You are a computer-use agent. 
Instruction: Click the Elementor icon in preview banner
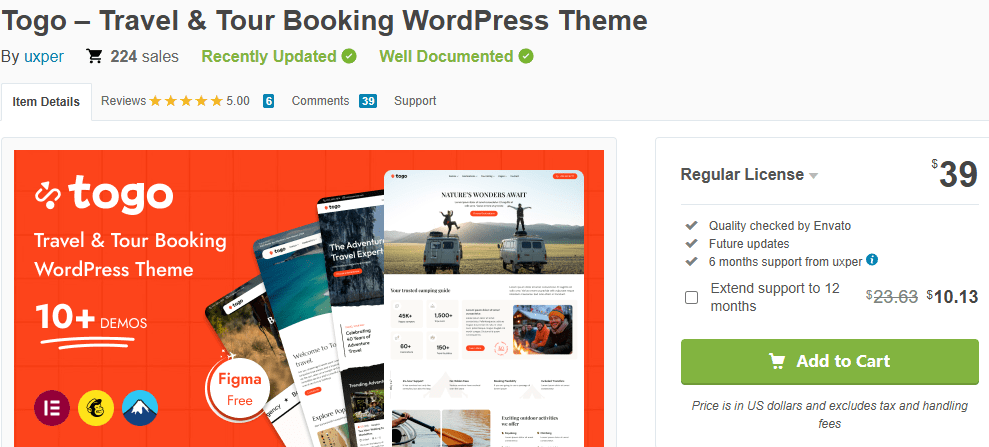52,407
